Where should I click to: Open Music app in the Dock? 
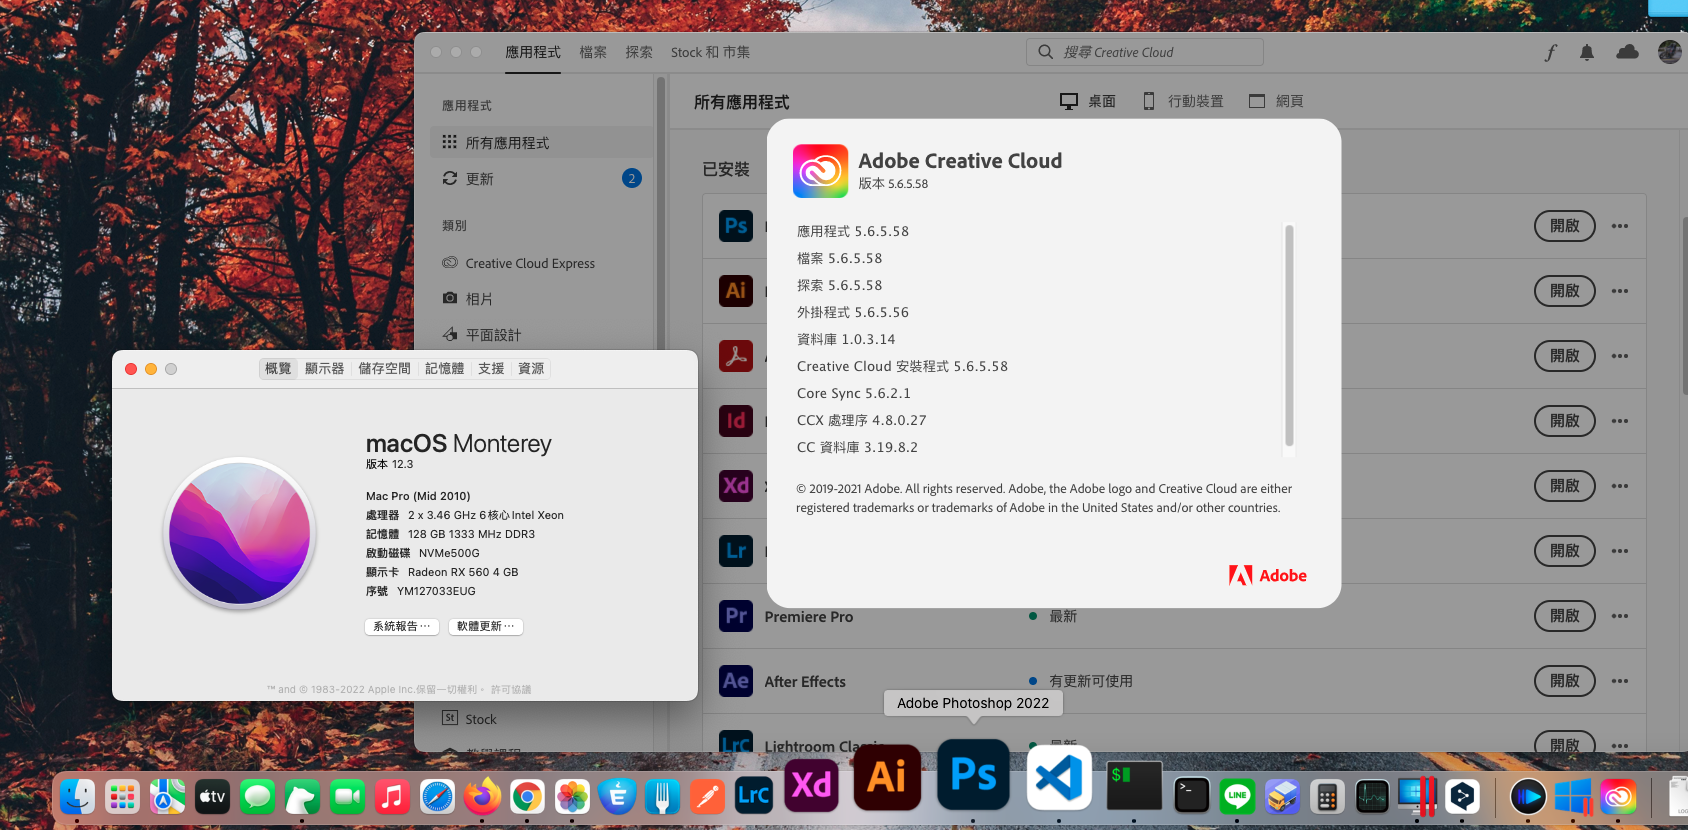point(392,796)
